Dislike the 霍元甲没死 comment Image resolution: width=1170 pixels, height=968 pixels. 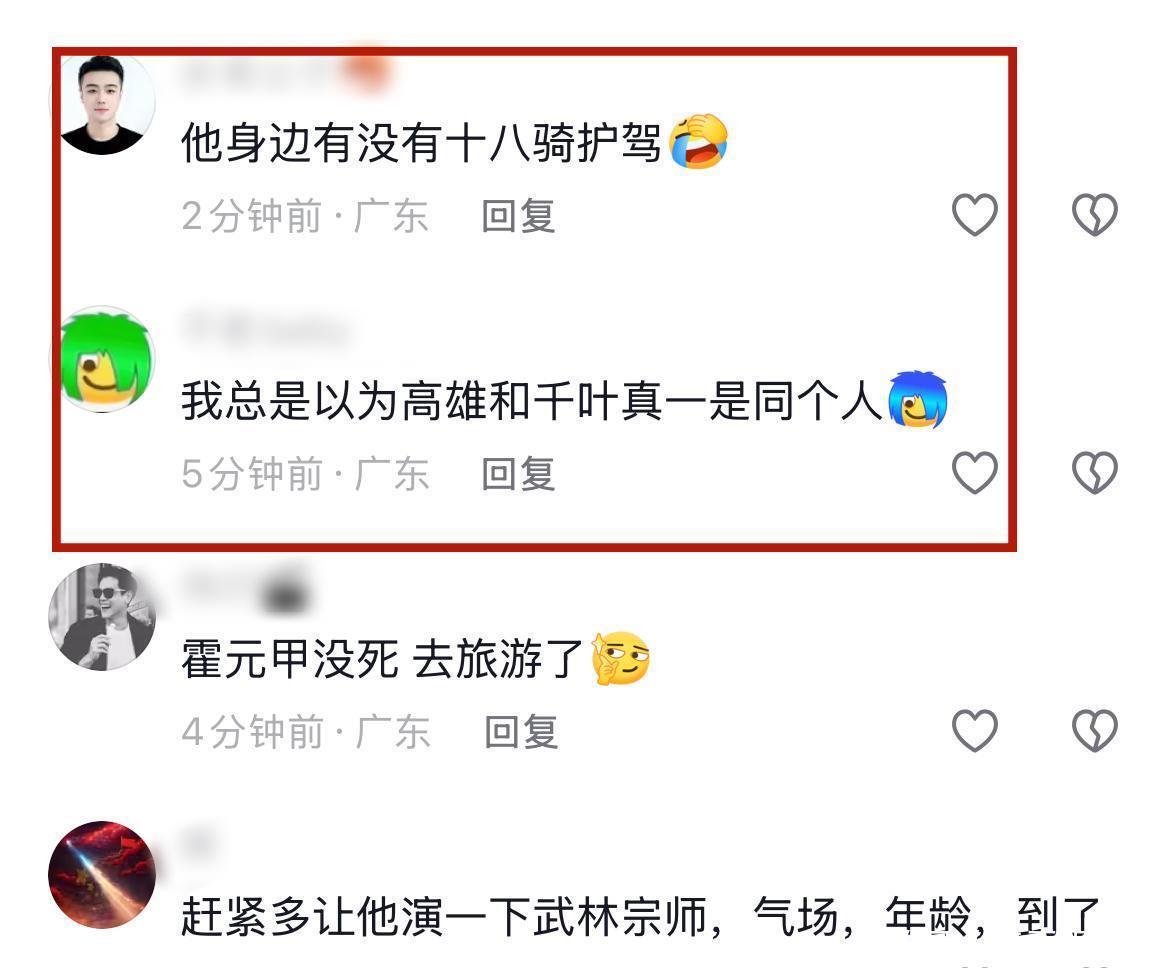[x=1095, y=730]
